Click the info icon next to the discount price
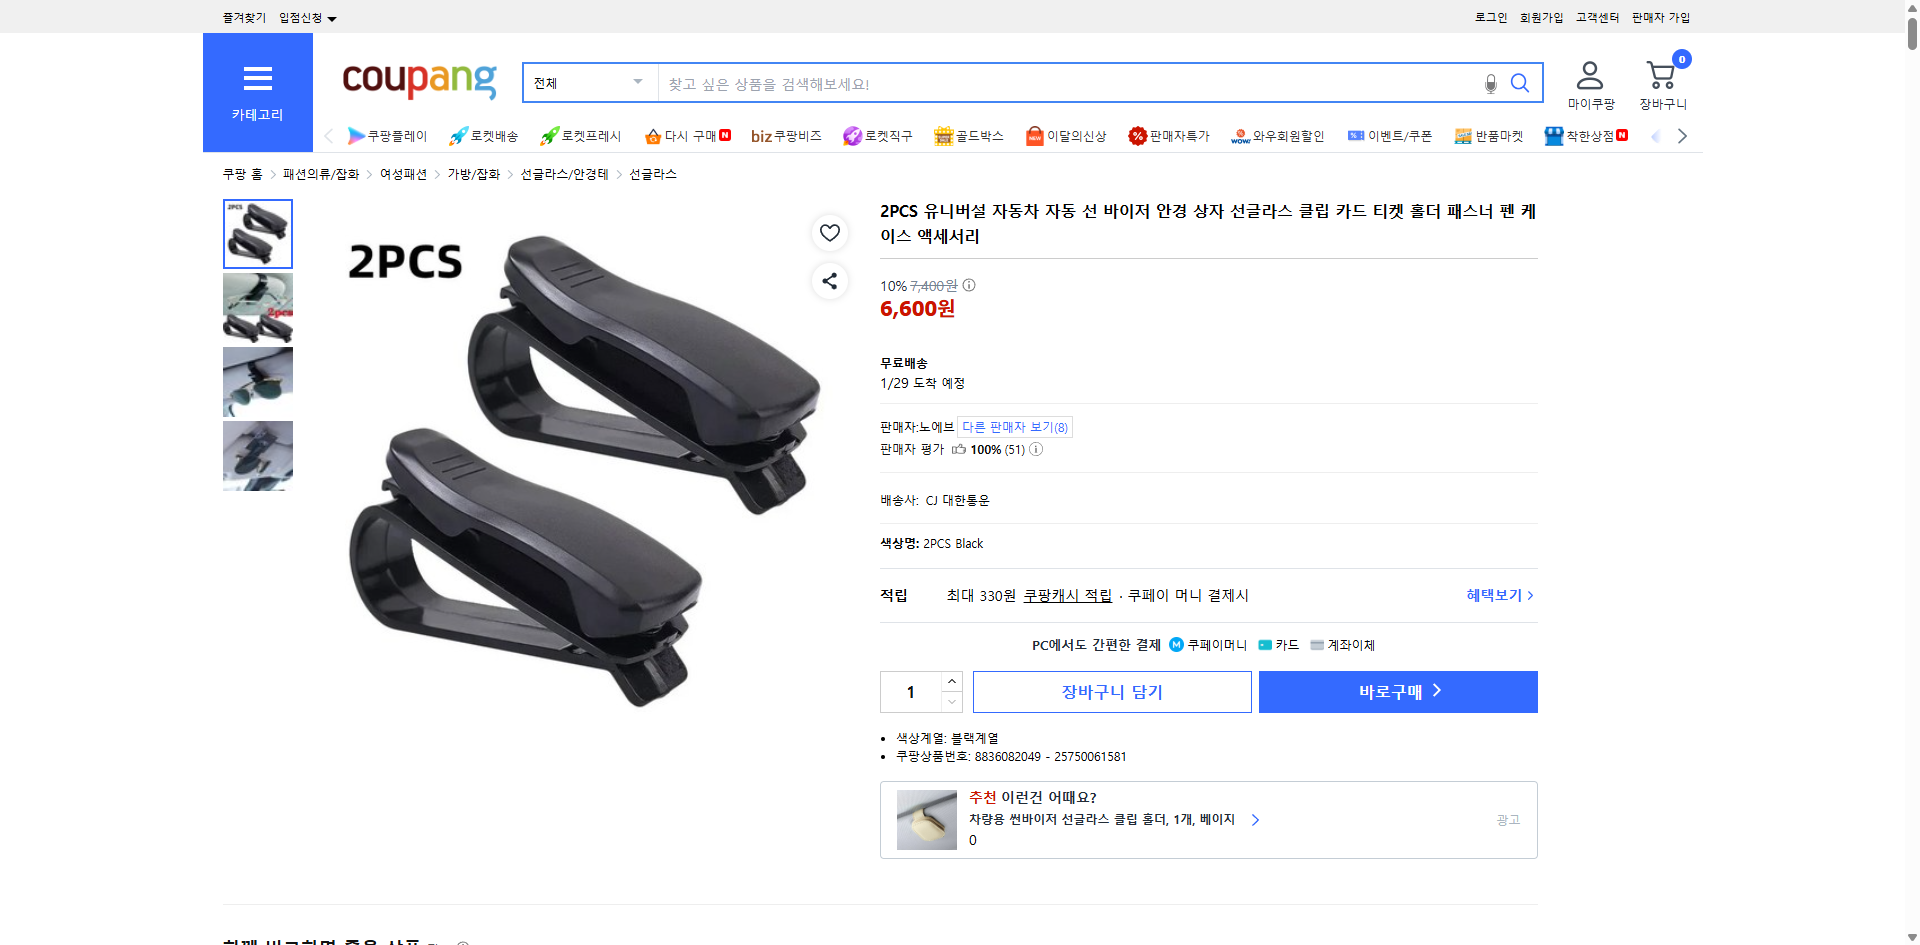This screenshot has height=945, width=1920. point(966,285)
